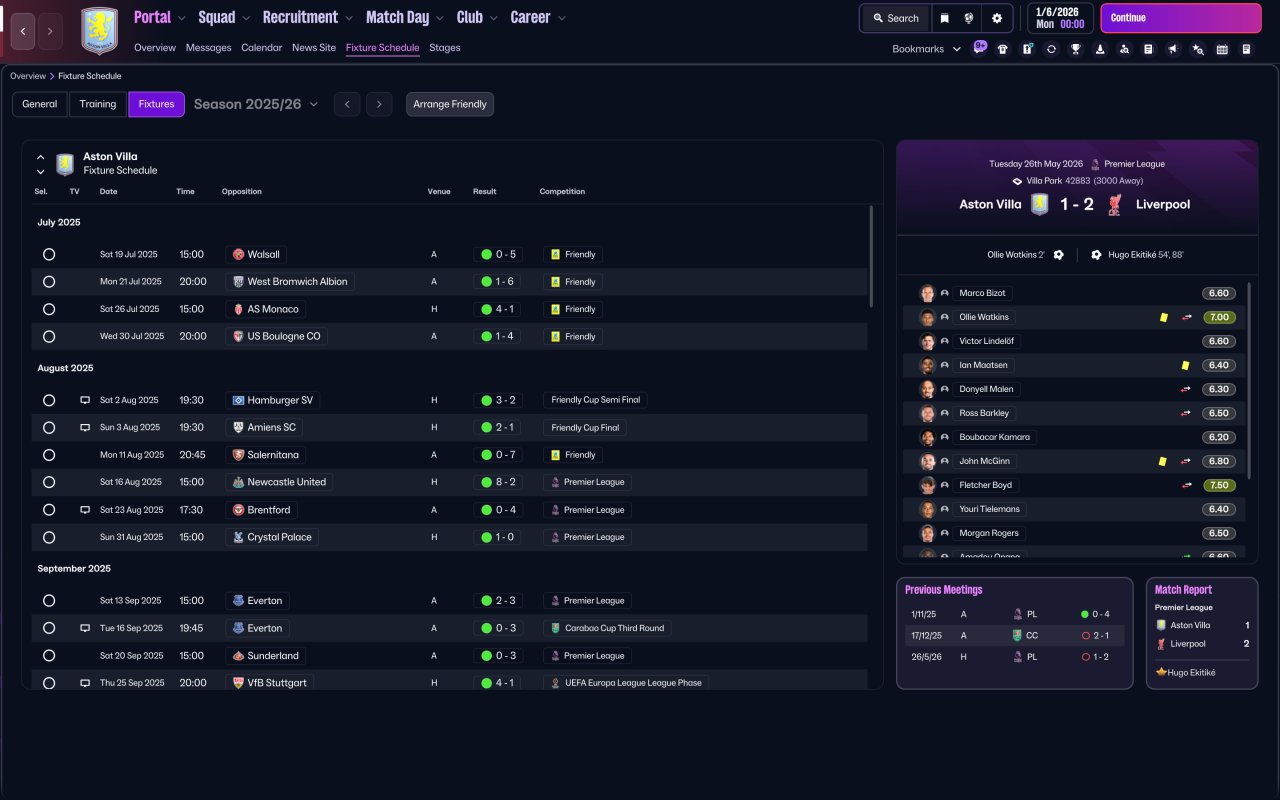Image resolution: width=1280 pixels, height=800 pixels.
Task: Click the Continue button
Action: (x=1181, y=18)
